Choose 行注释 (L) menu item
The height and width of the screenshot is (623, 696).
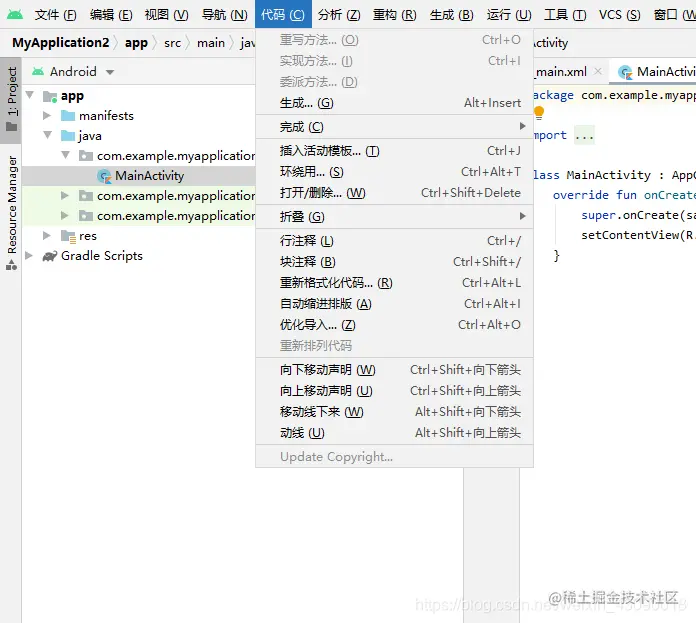click(x=394, y=241)
